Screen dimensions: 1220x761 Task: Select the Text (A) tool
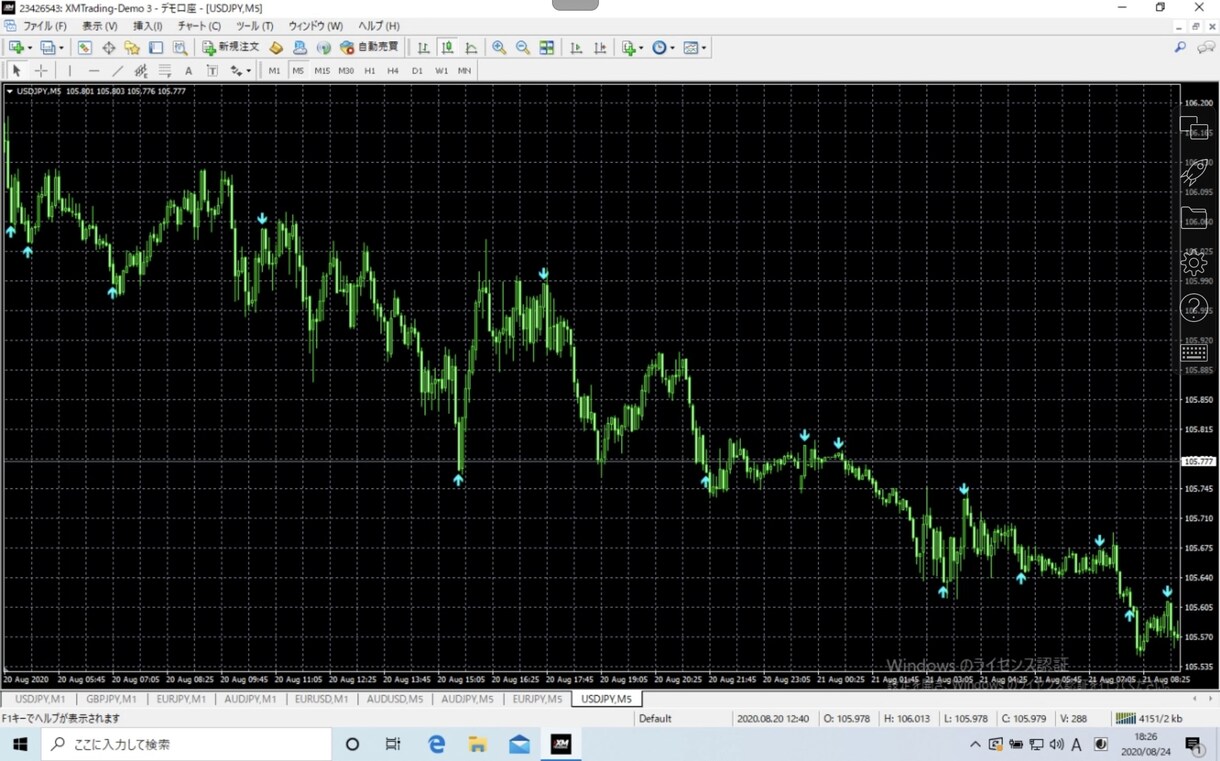pos(188,71)
